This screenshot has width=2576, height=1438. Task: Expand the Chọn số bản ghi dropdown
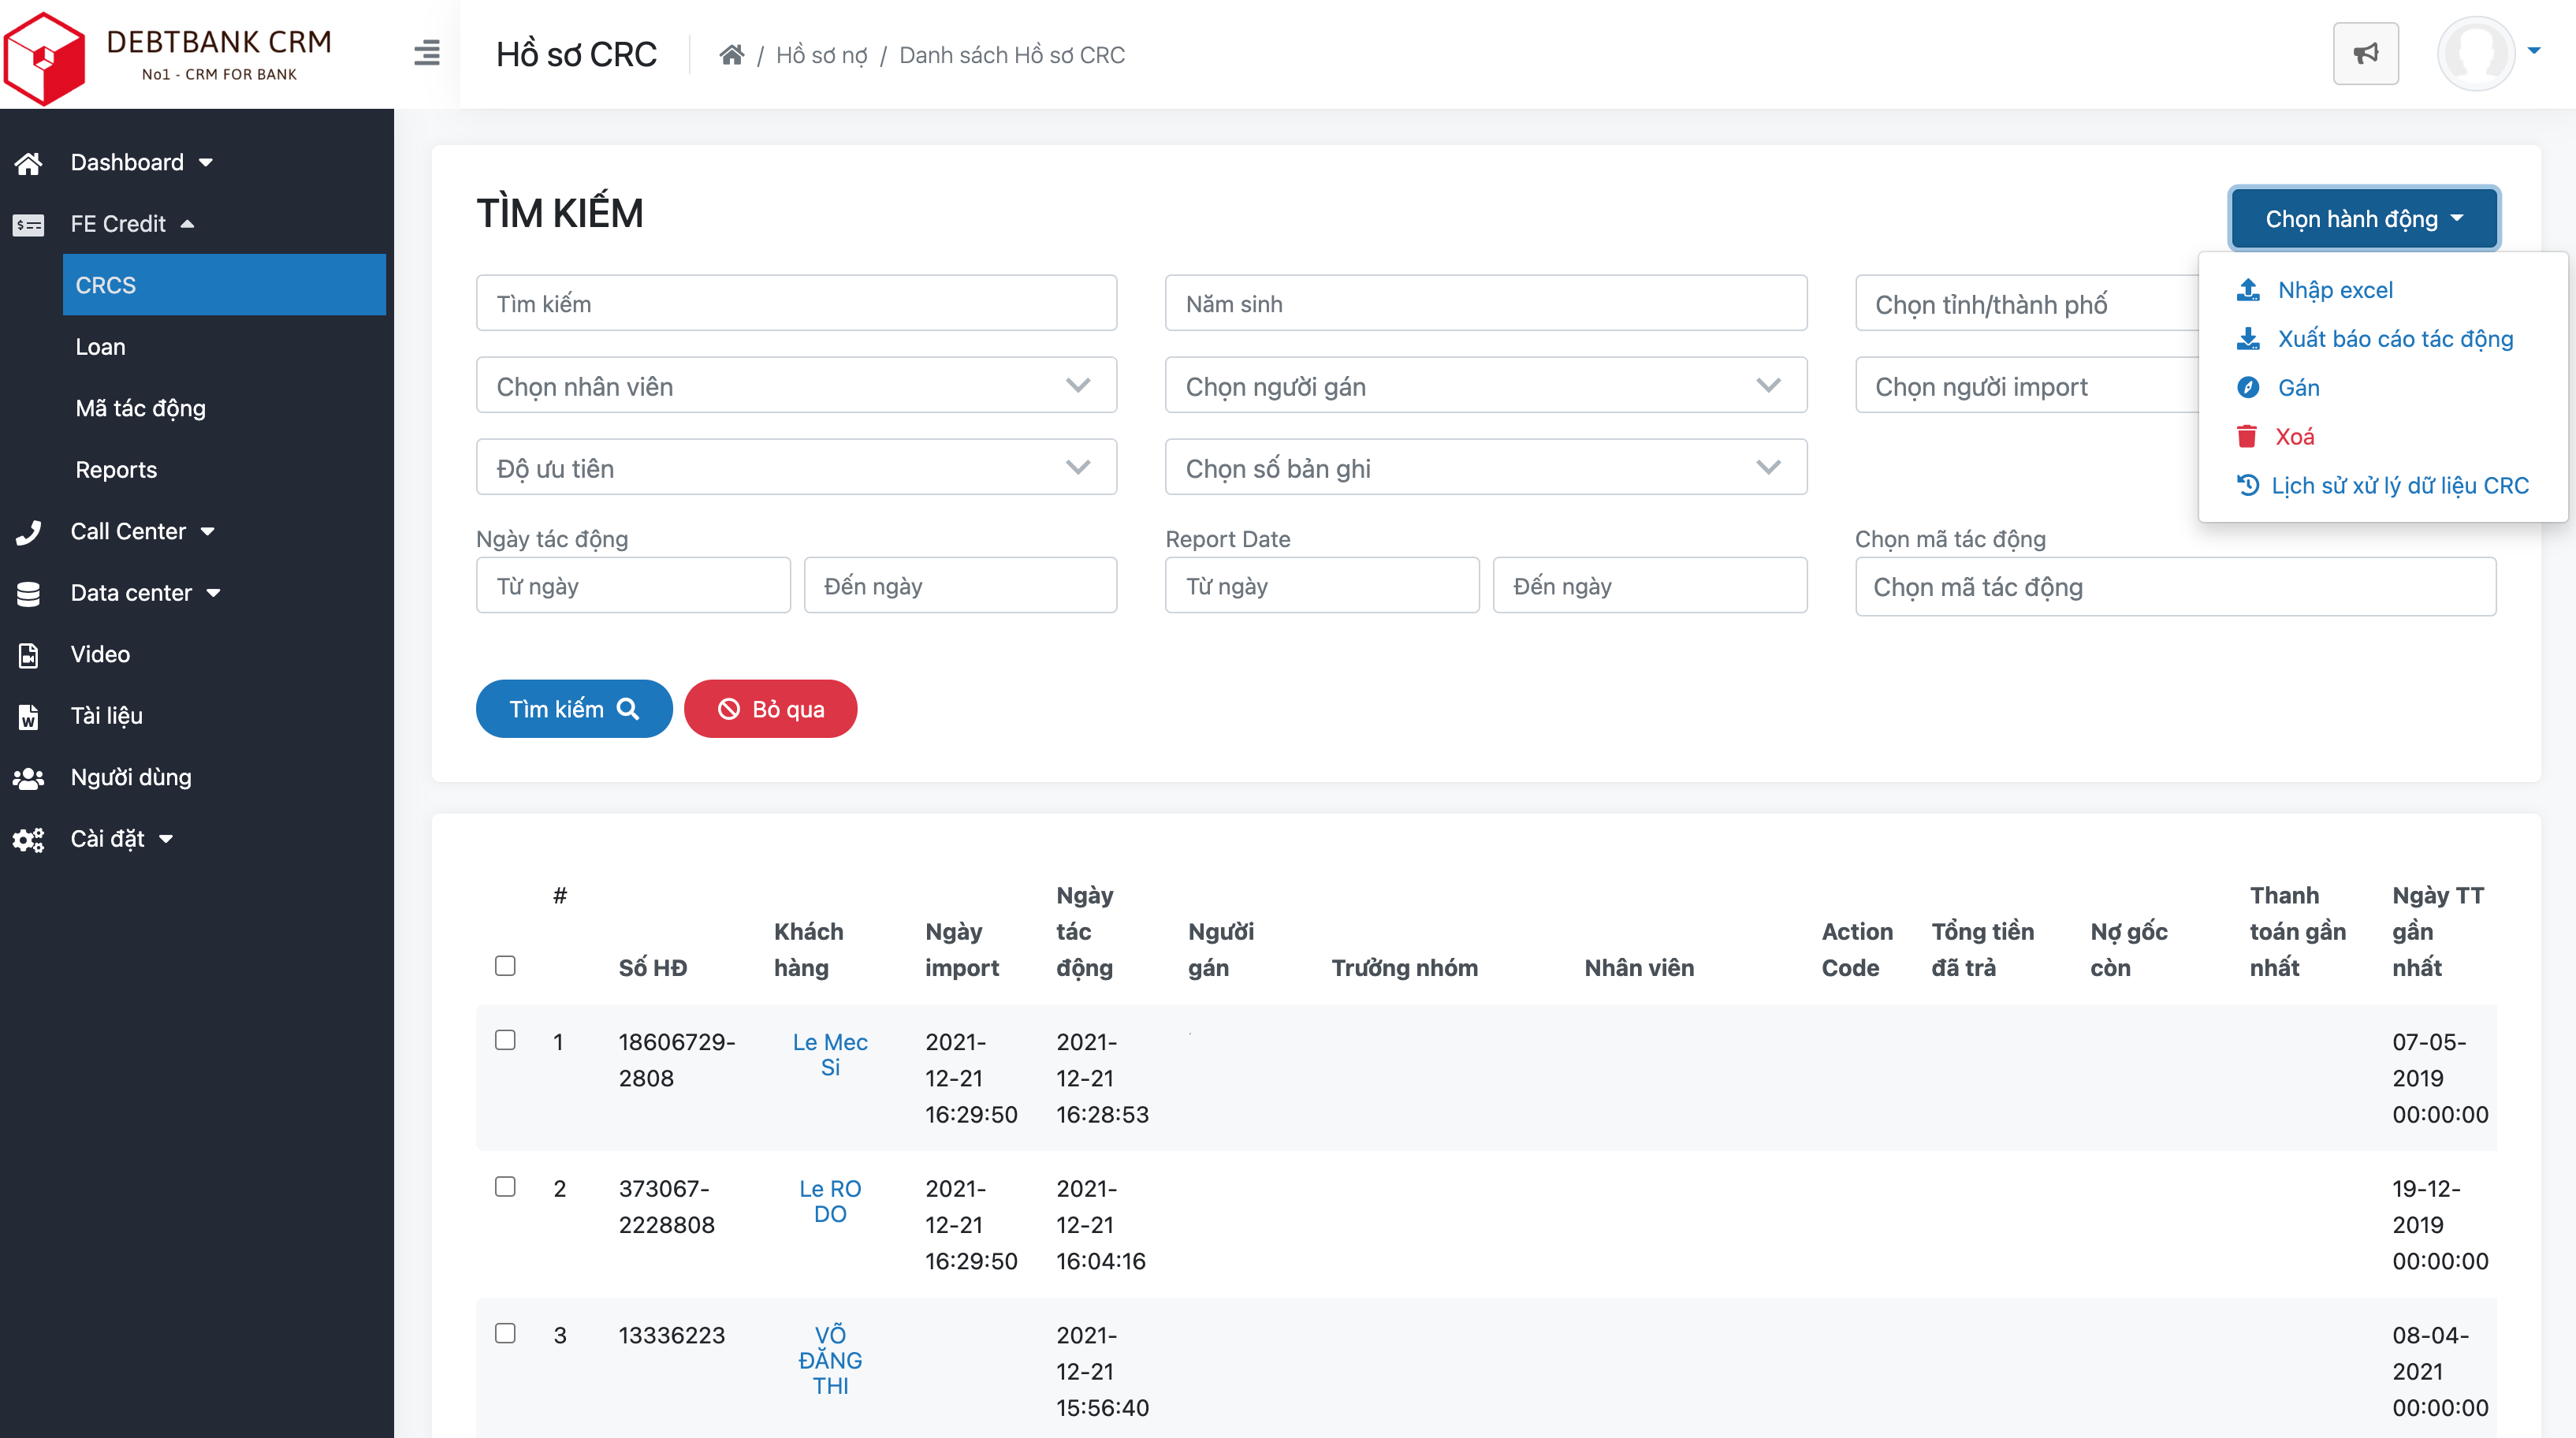tap(1485, 468)
